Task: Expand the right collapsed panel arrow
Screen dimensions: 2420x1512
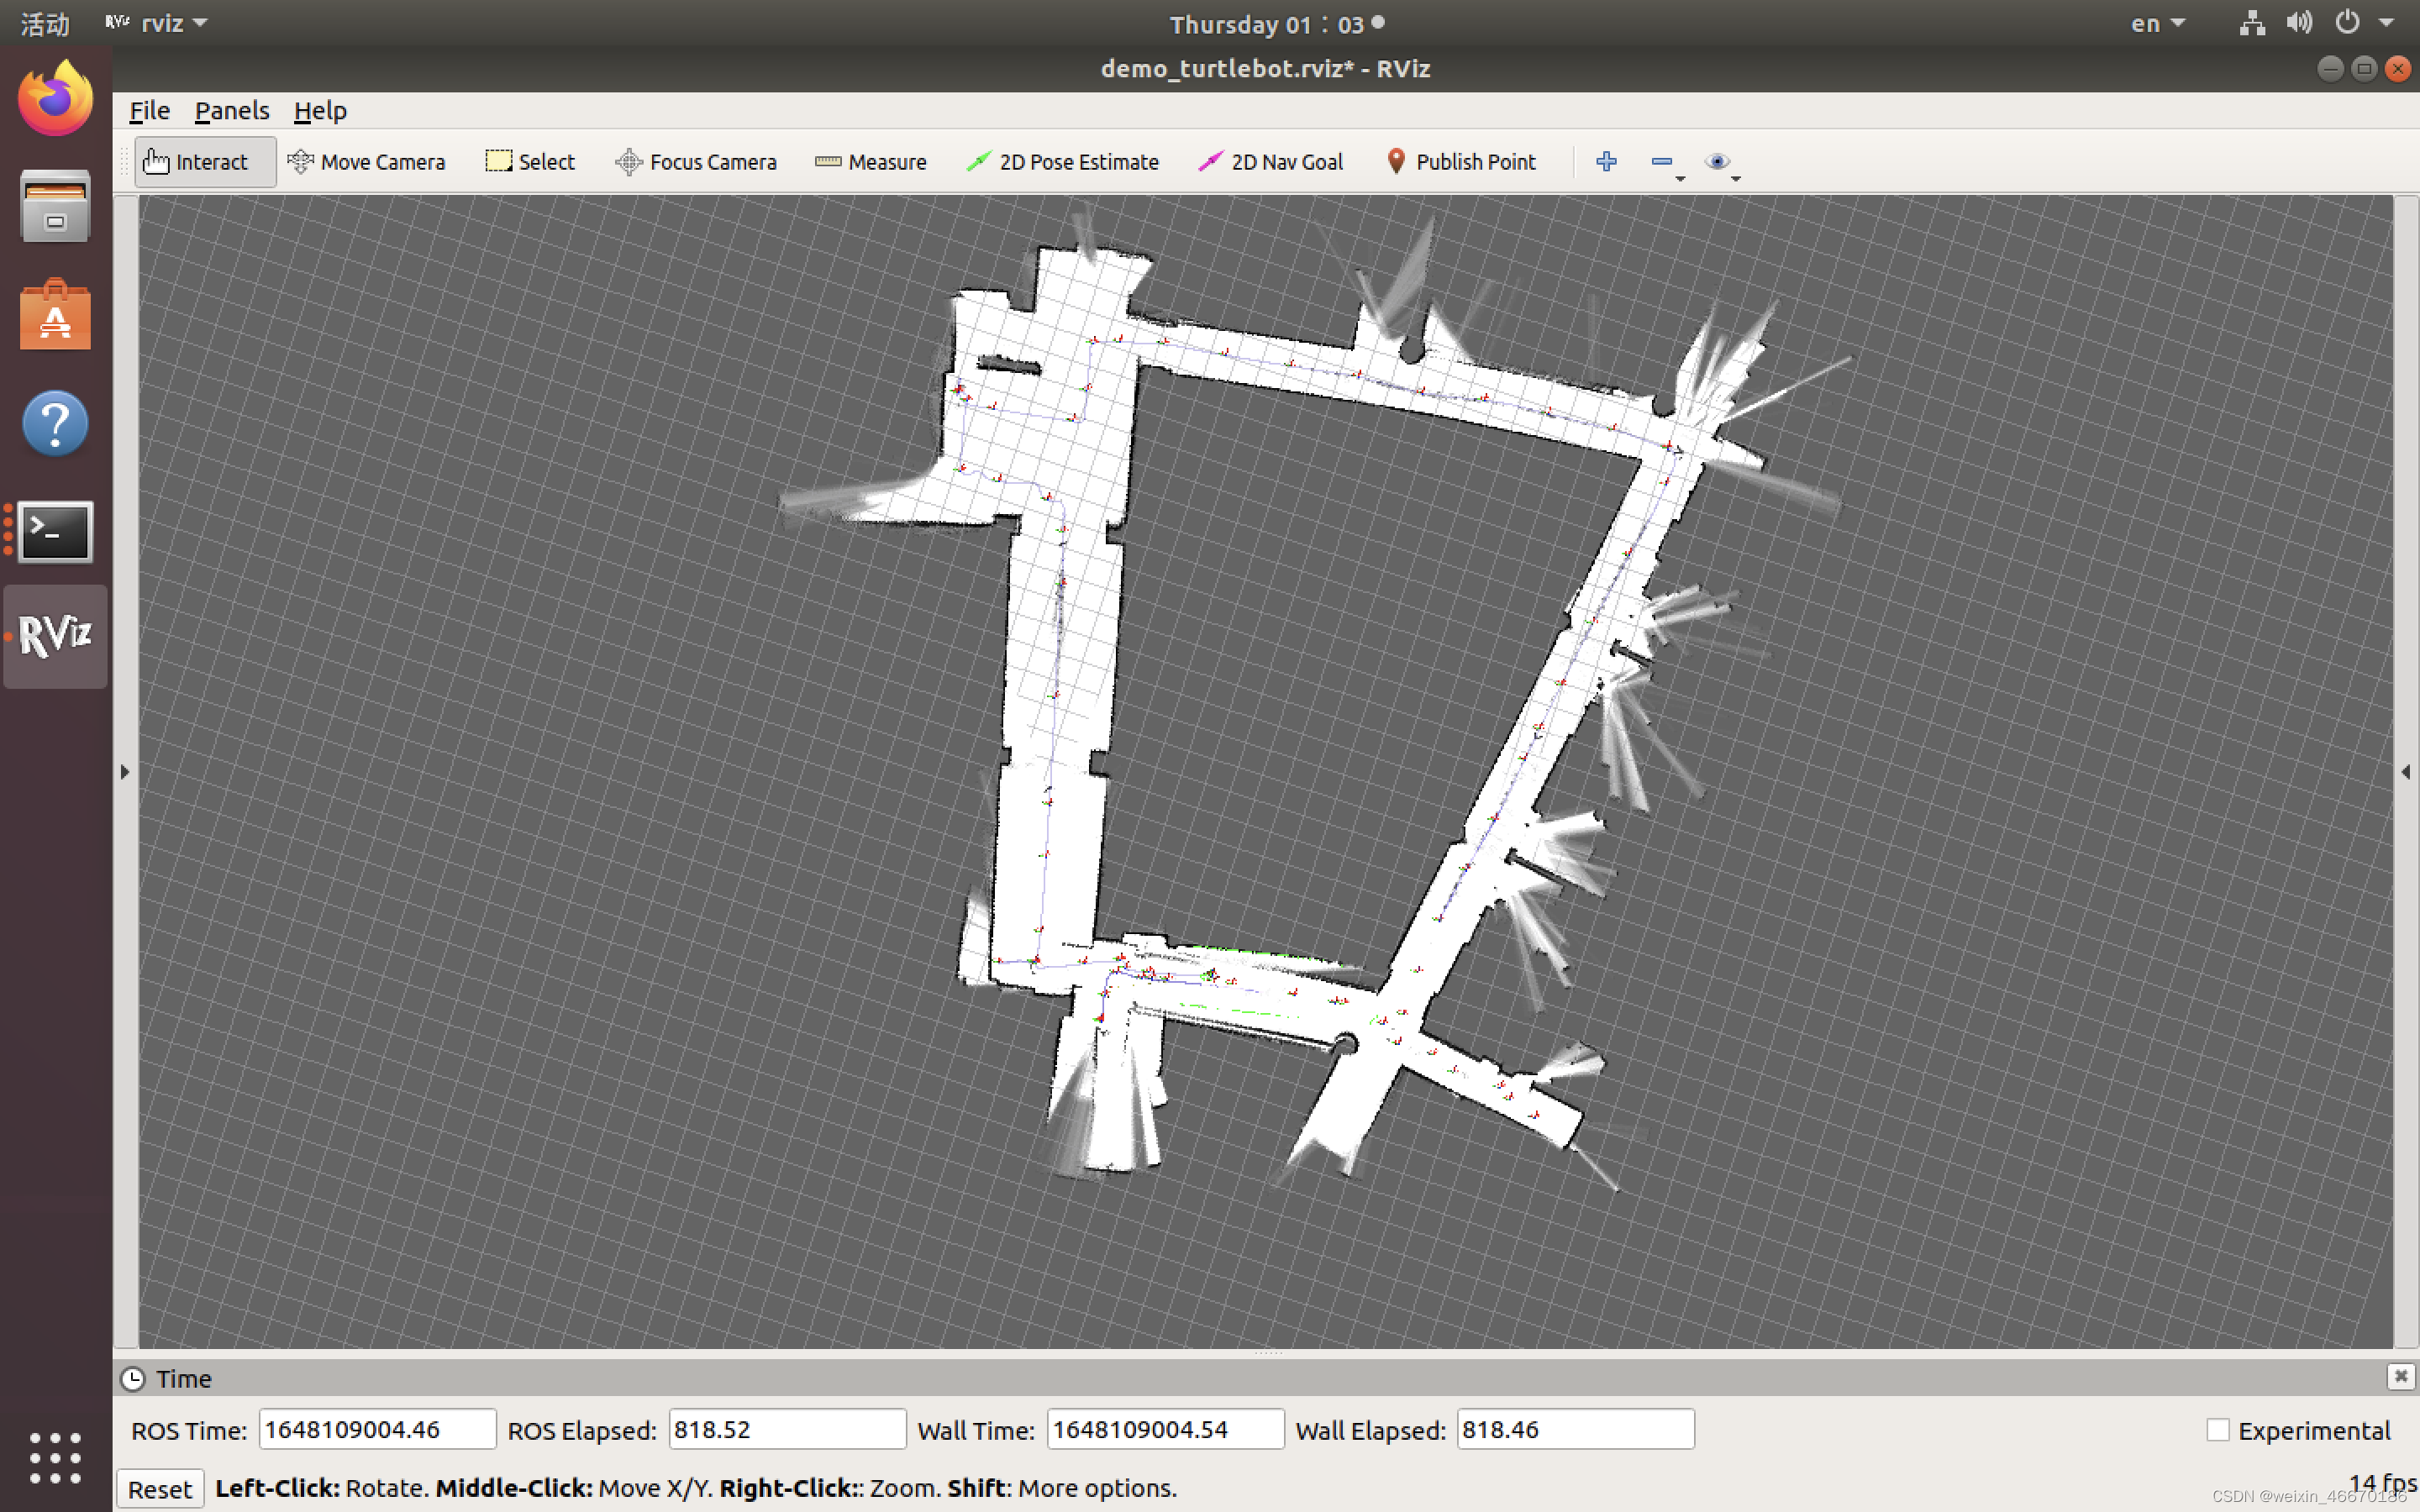Action: pyautogui.click(x=2405, y=772)
